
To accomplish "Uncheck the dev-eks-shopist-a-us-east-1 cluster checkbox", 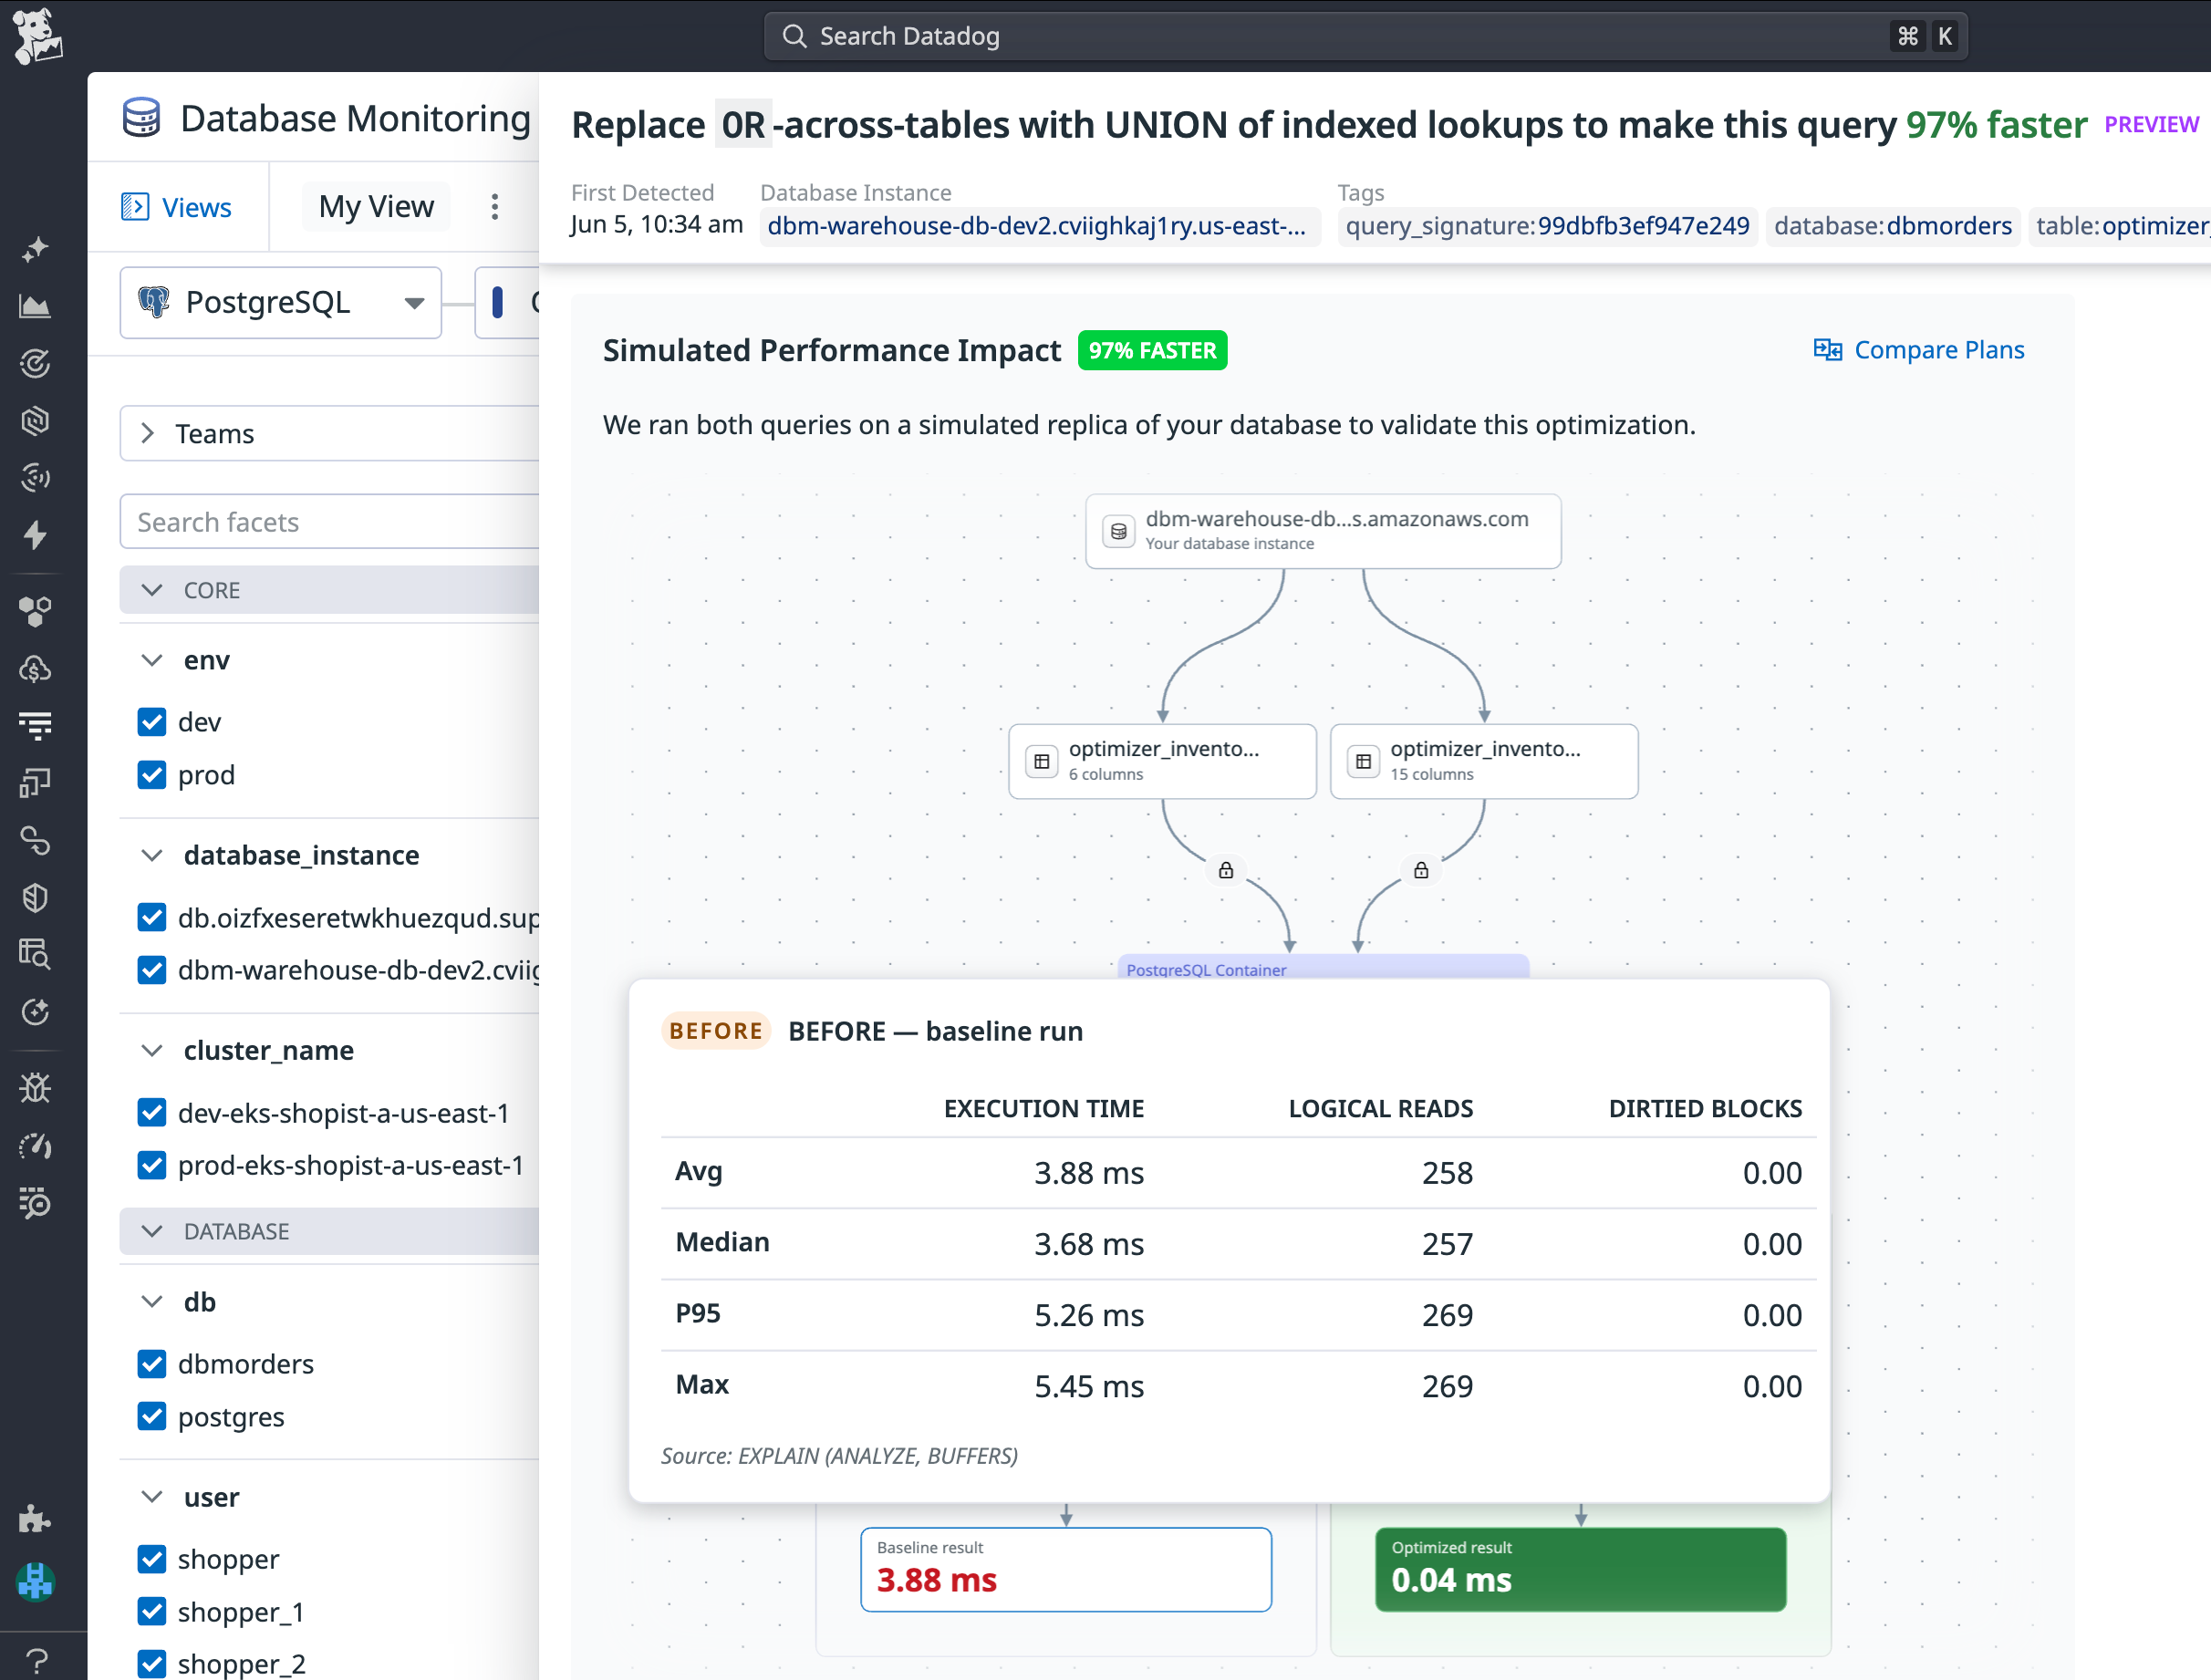I will click(152, 1112).
